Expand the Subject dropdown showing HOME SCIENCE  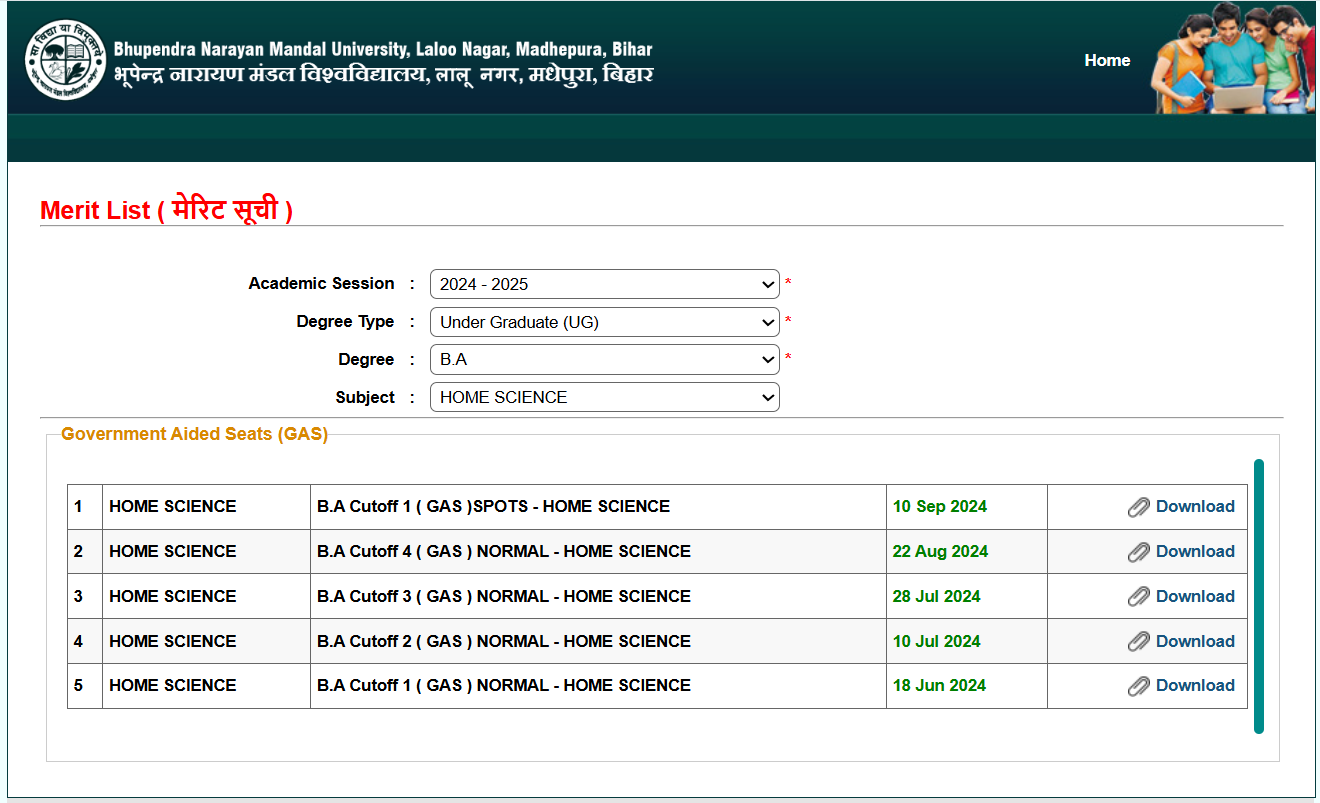tap(605, 397)
